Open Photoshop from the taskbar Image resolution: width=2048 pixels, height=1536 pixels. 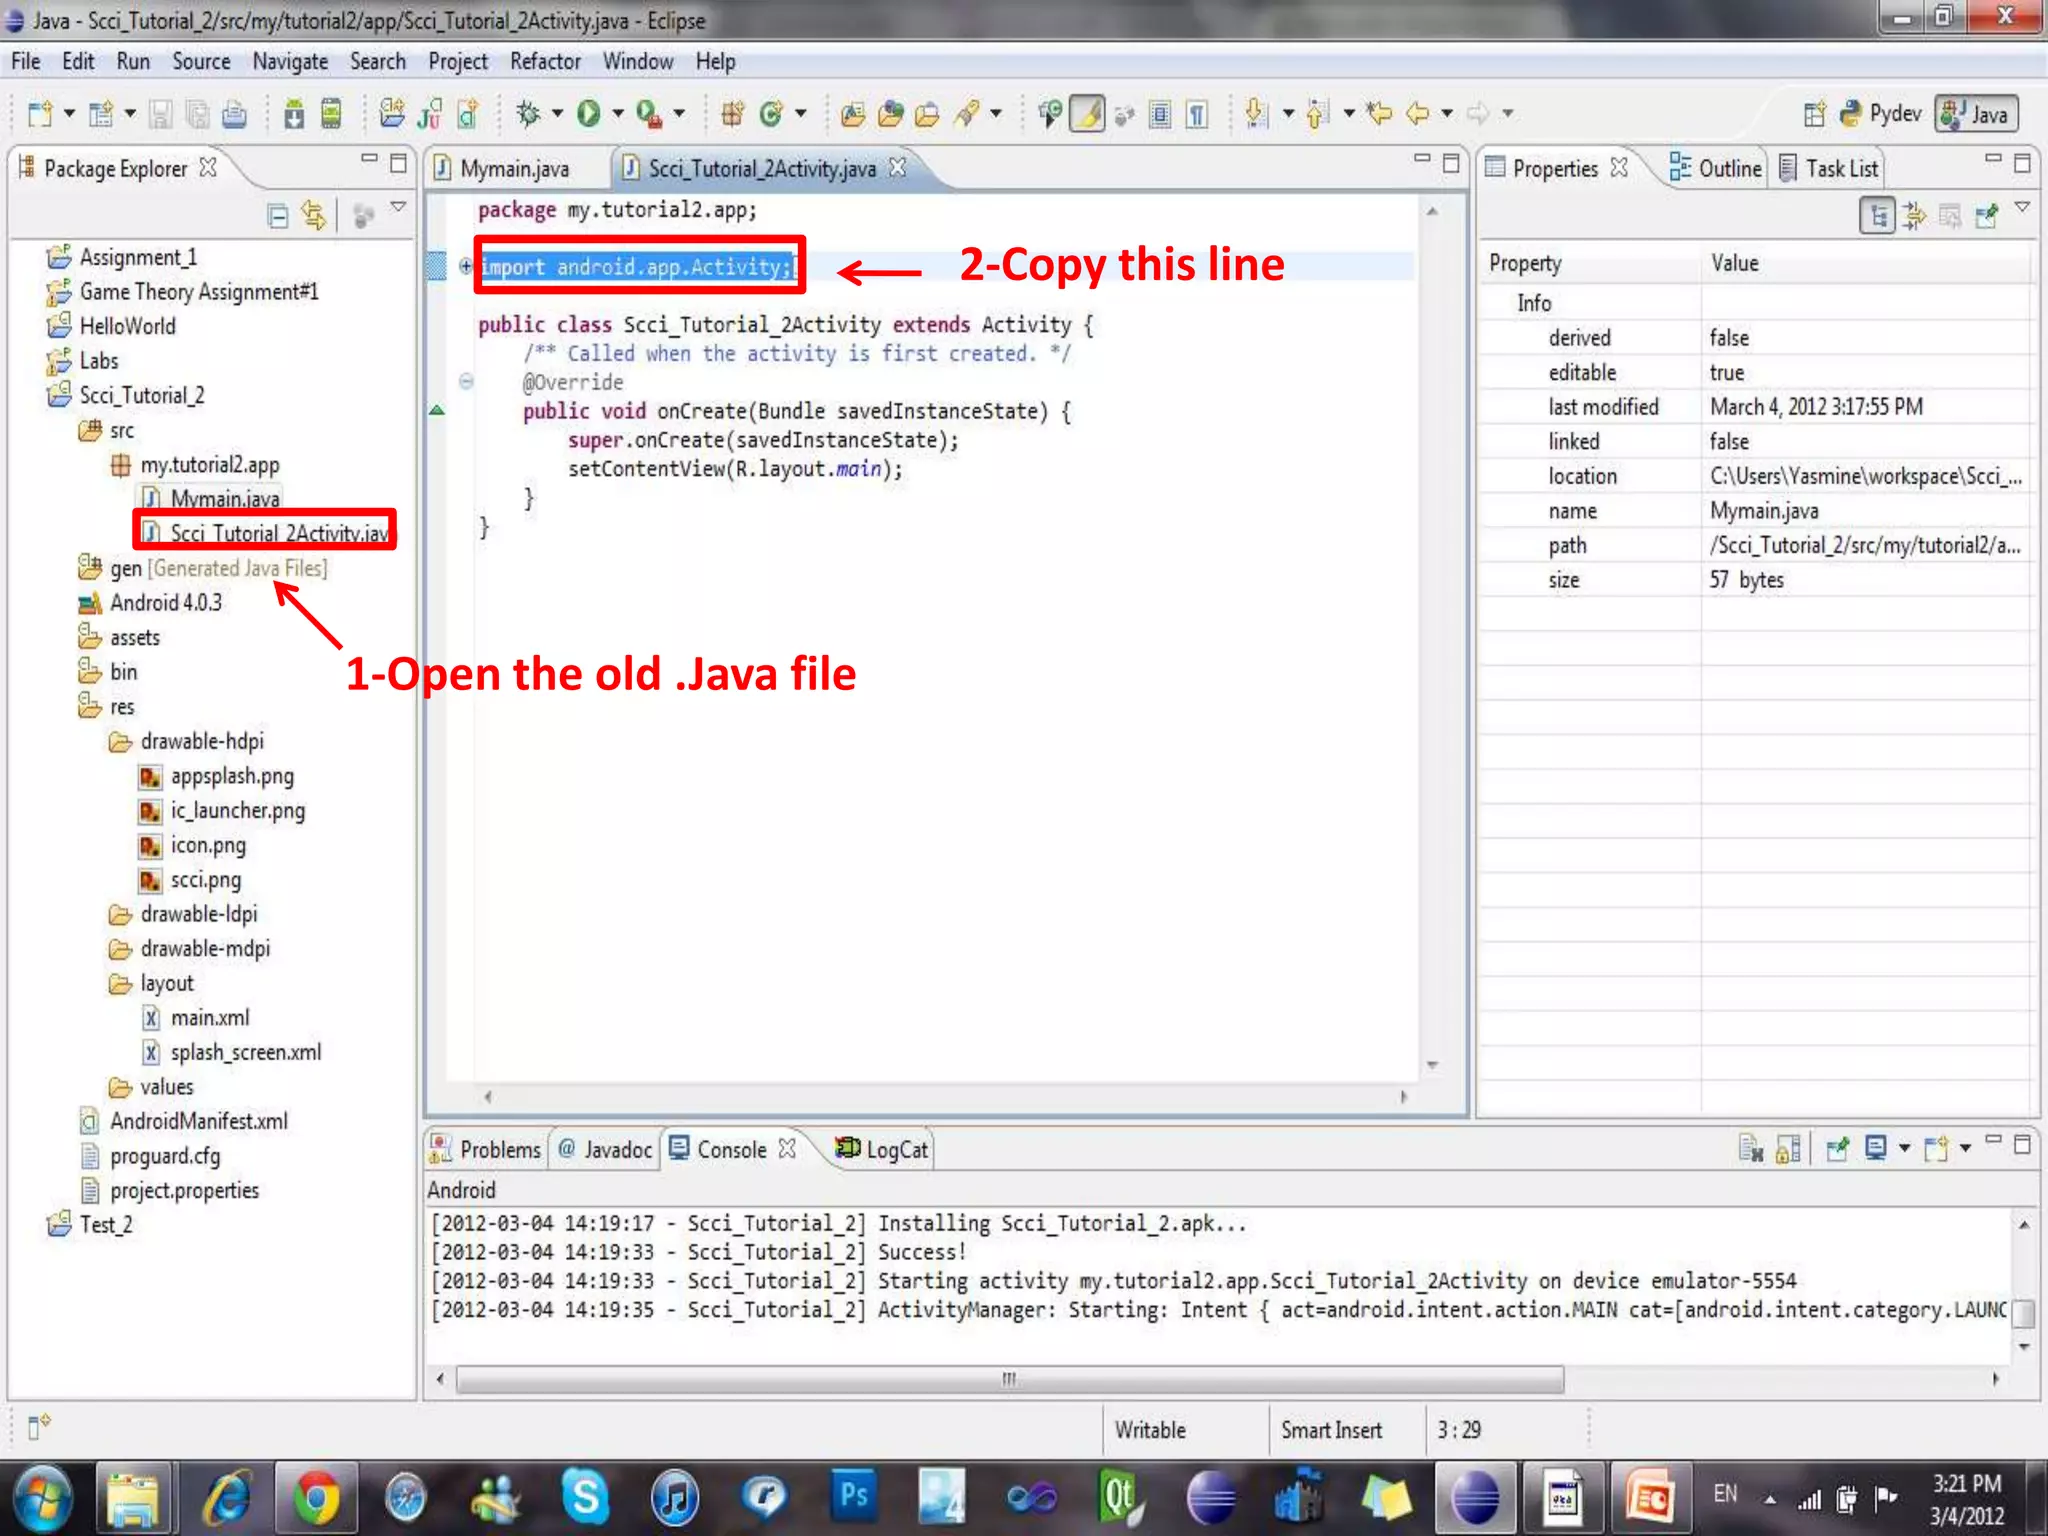[x=853, y=1496]
